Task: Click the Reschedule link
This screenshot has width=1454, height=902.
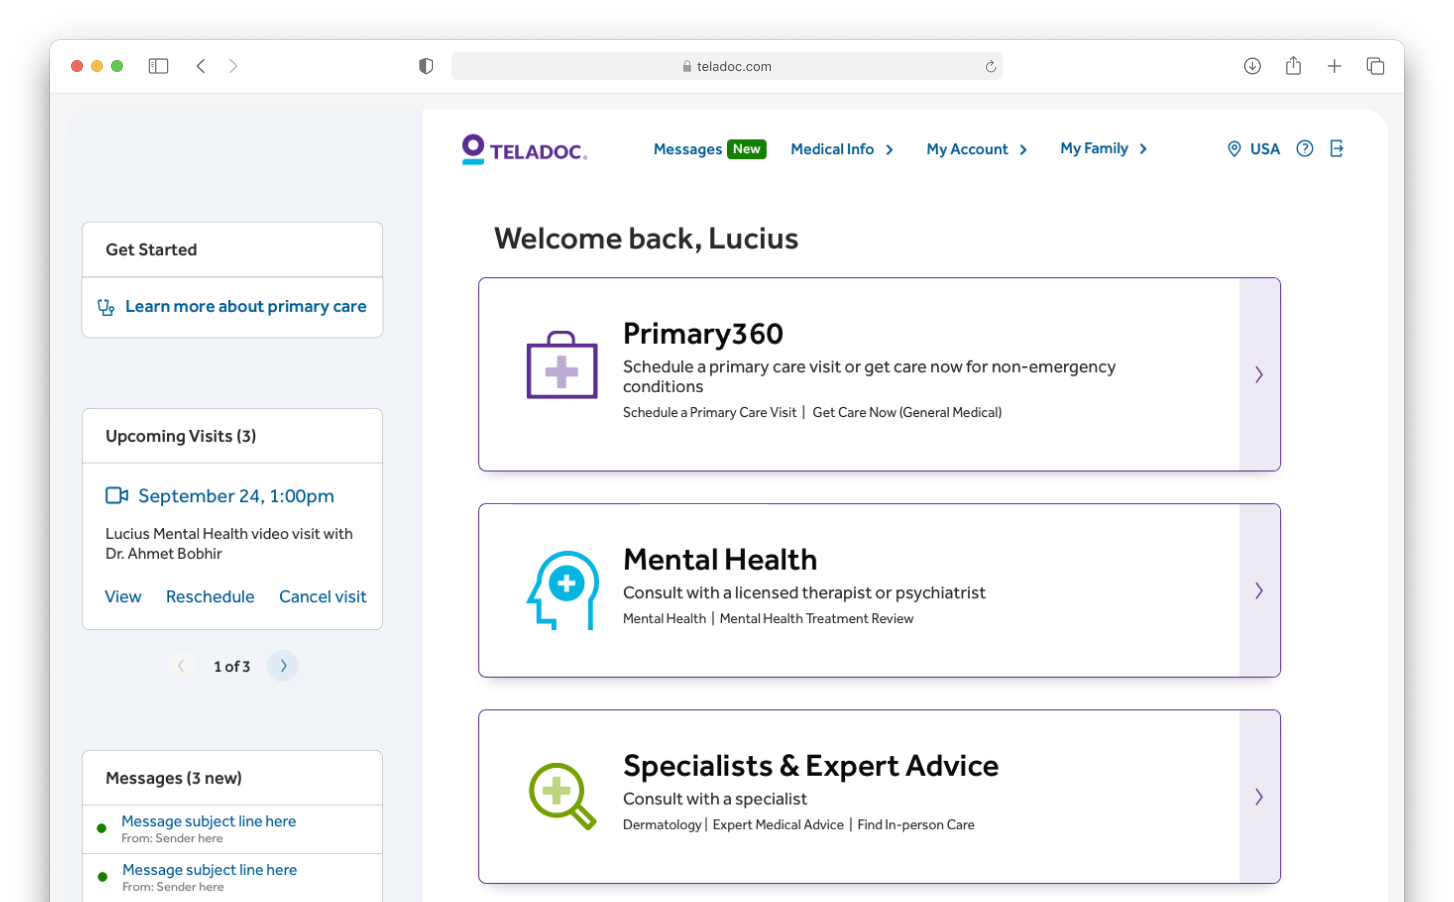Action: point(210,597)
